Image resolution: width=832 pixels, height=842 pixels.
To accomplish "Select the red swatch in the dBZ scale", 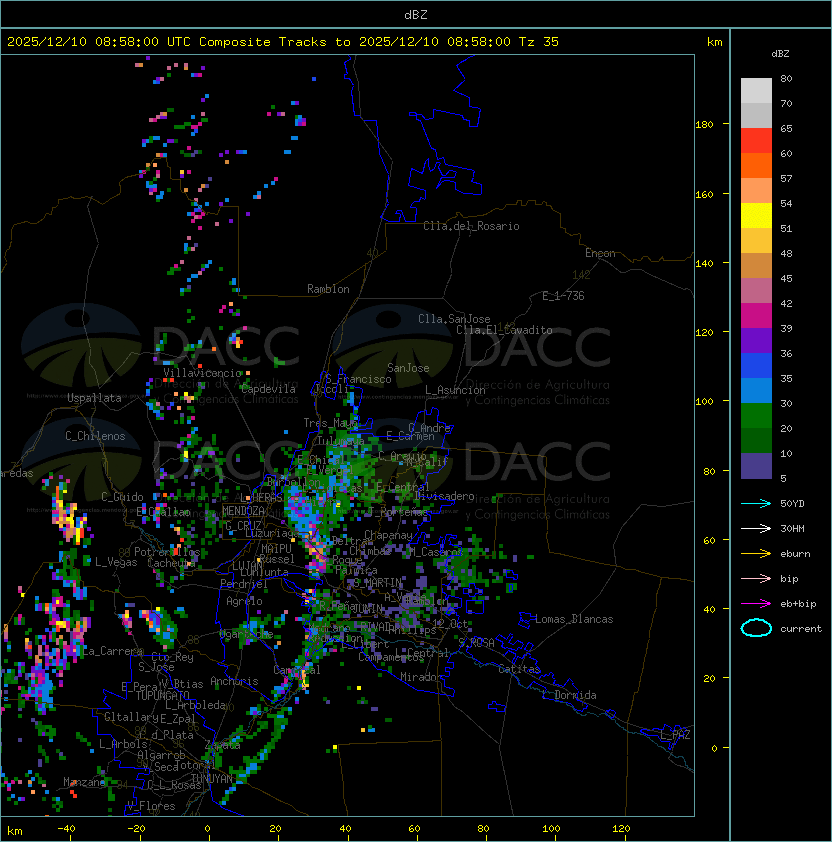I will point(756,141).
